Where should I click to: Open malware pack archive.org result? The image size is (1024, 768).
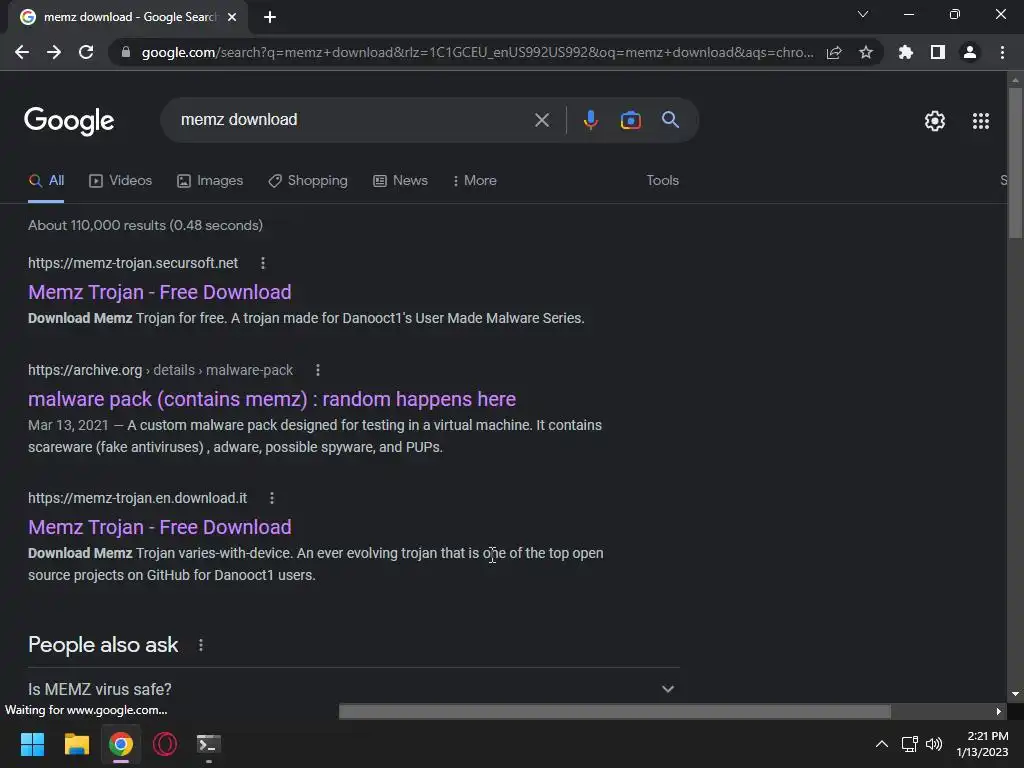tap(272, 399)
